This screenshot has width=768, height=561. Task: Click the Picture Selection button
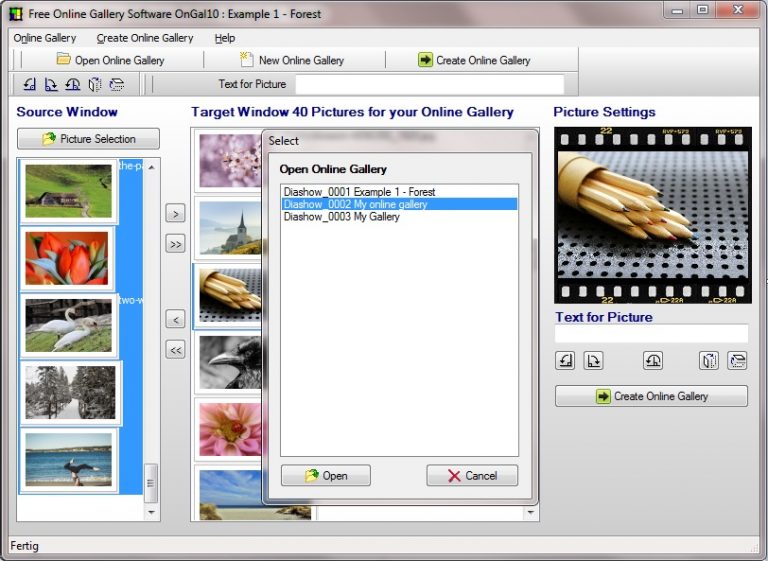tap(88, 139)
